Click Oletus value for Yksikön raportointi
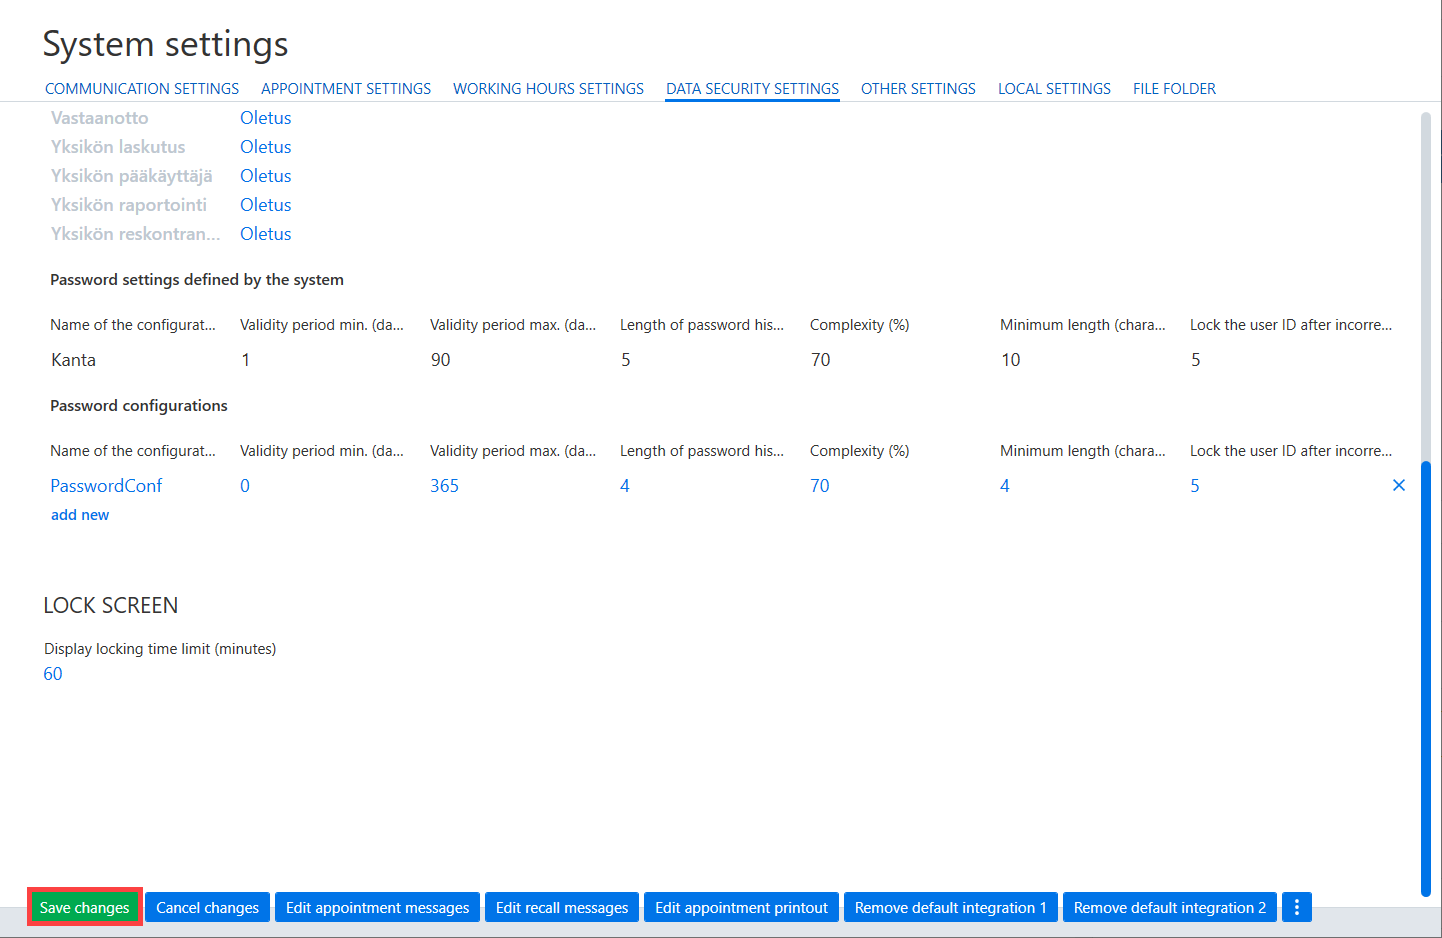This screenshot has width=1442, height=938. point(266,205)
